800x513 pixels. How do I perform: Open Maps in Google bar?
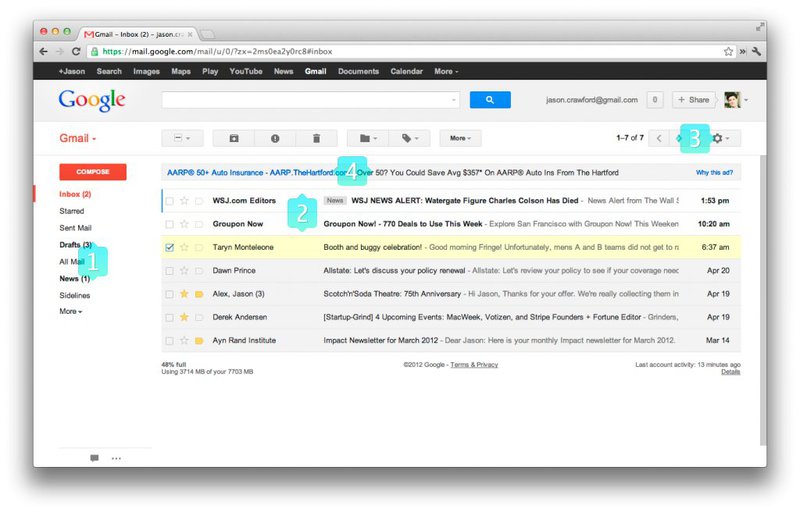(x=181, y=71)
